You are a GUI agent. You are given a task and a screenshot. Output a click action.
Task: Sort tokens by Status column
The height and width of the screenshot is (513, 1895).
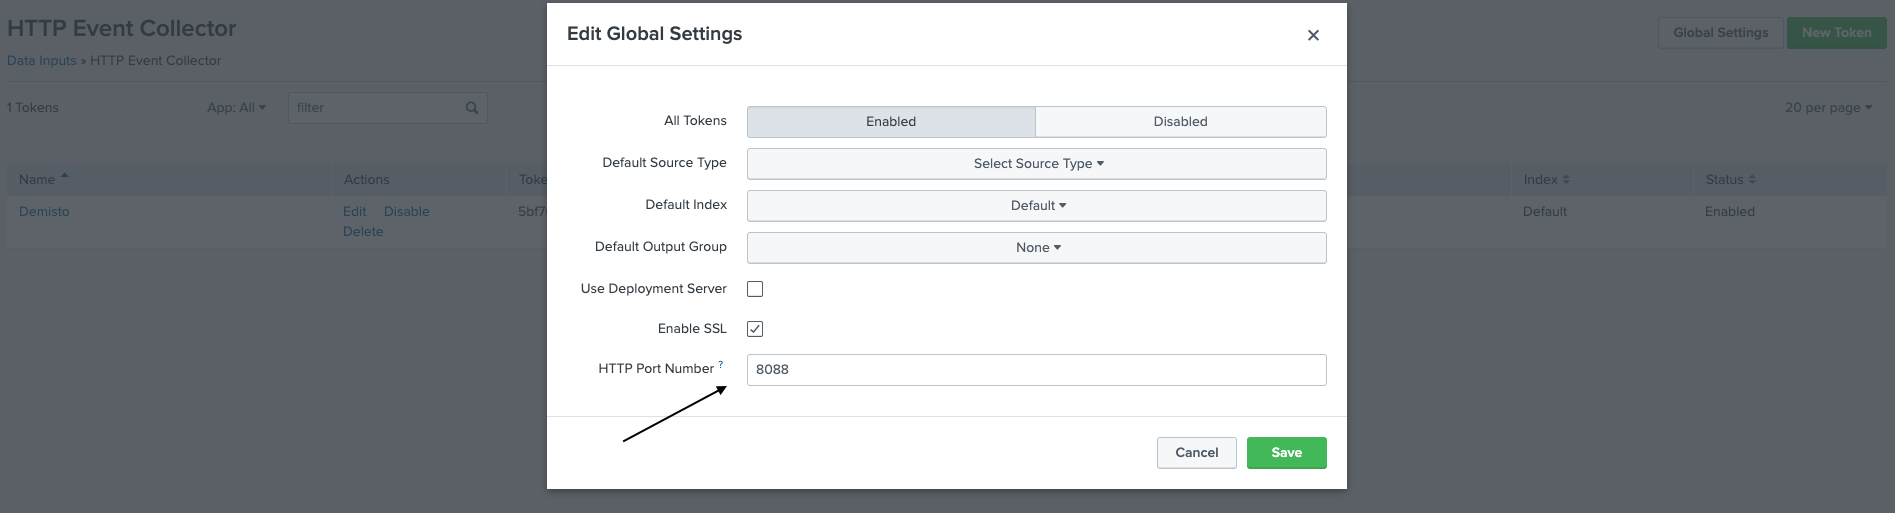point(1752,180)
